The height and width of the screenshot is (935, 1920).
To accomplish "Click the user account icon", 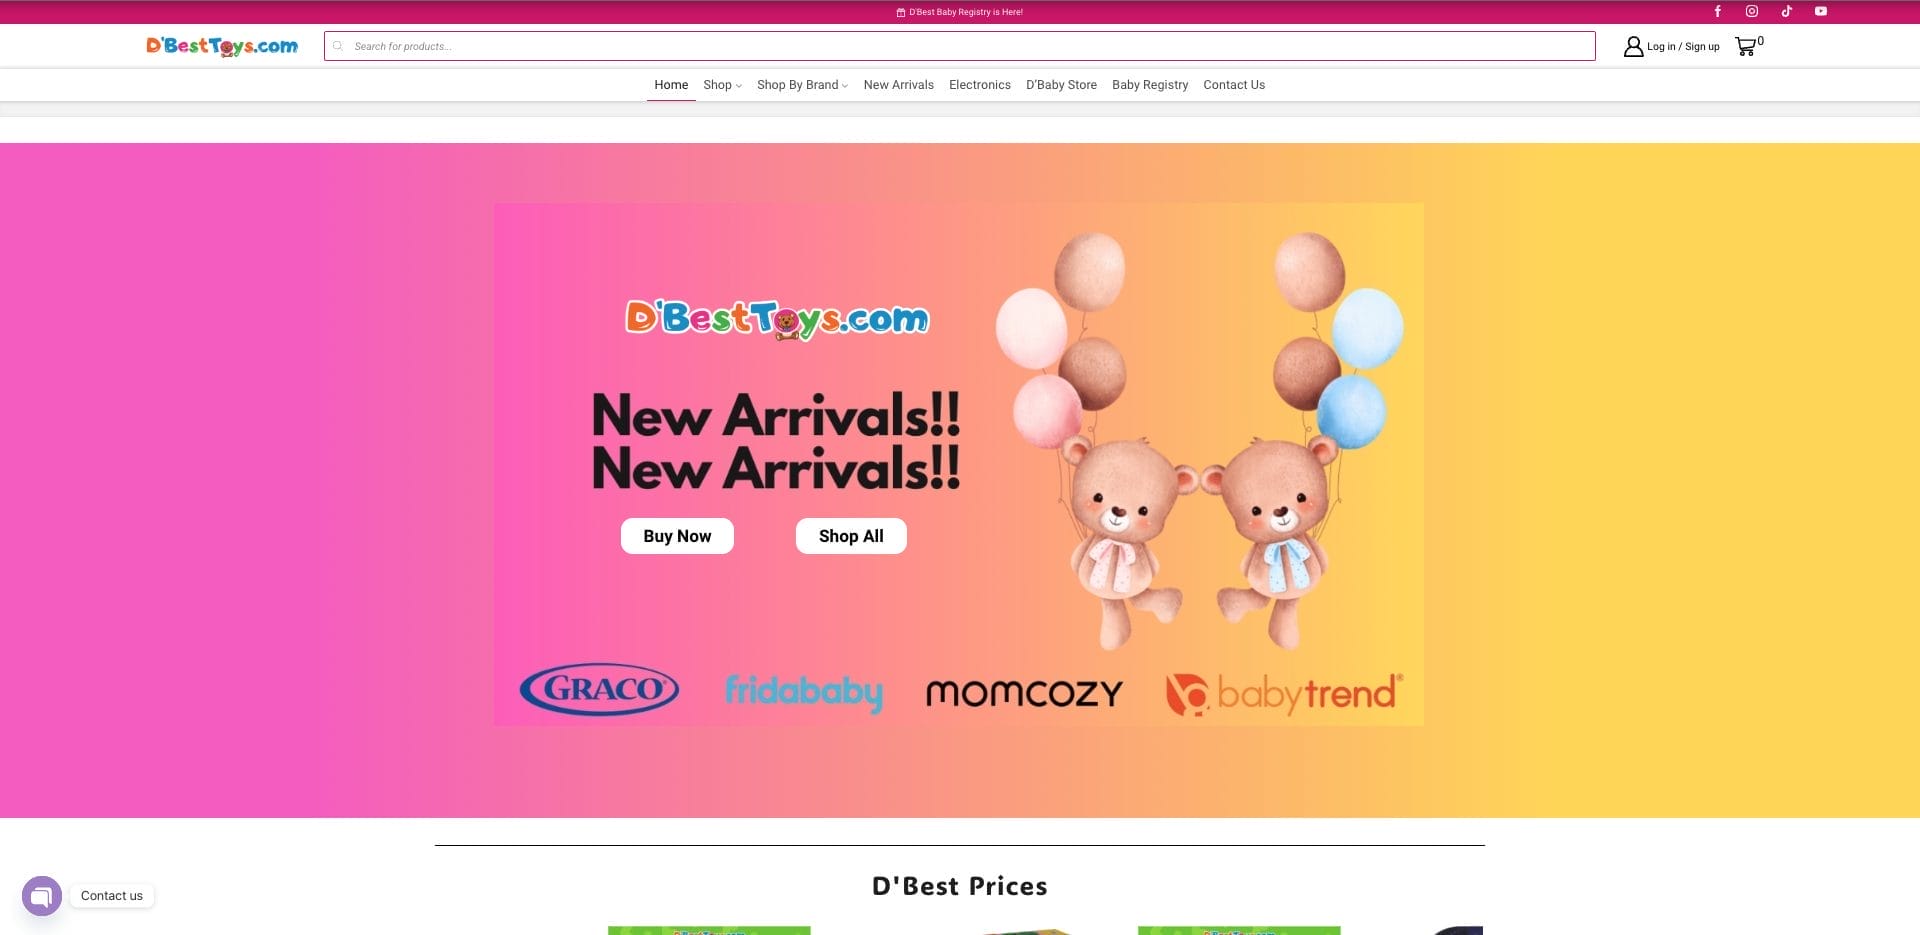I will [x=1633, y=46].
